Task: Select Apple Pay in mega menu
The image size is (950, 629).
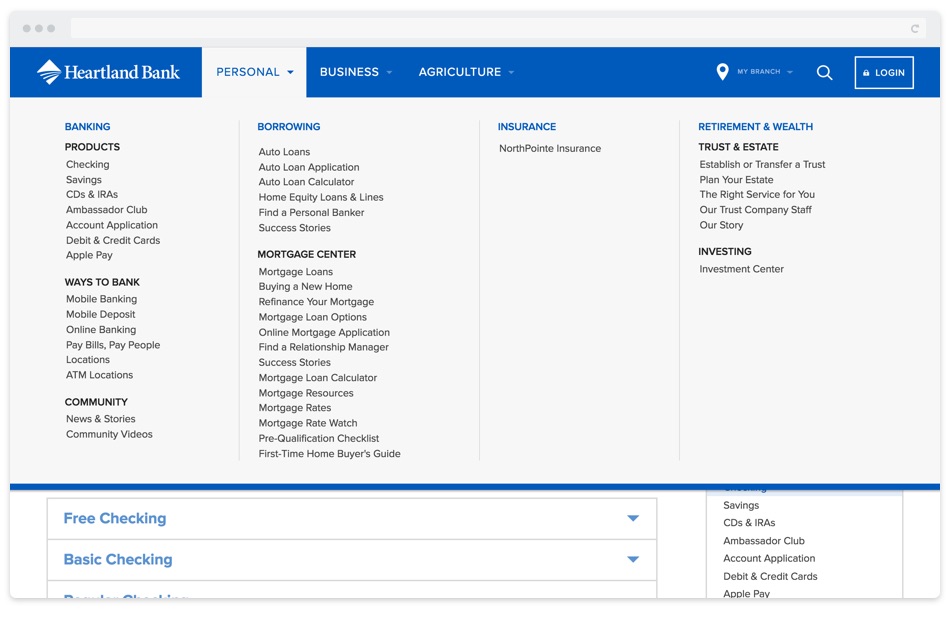Action: tap(89, 255)
